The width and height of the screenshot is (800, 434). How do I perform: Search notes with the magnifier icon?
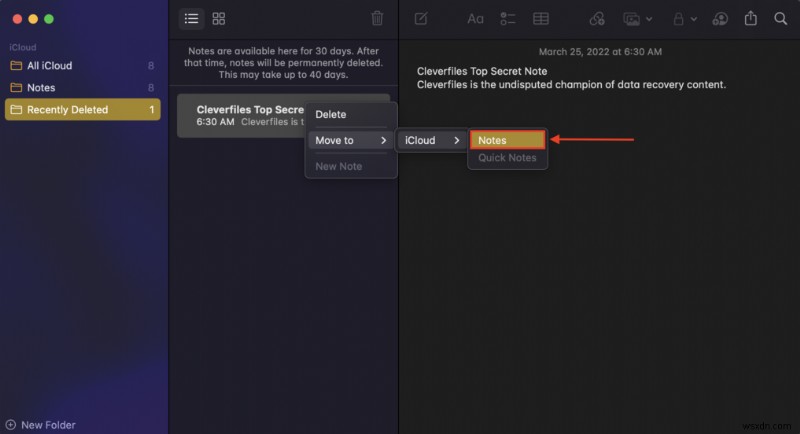(780, 18)
